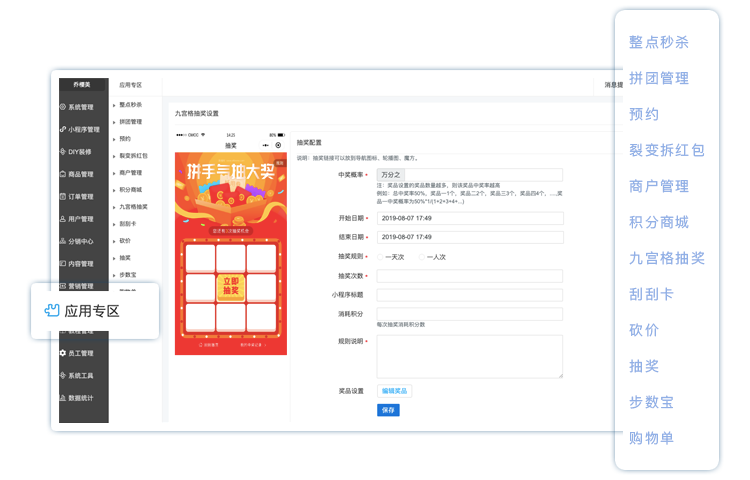Switch to the 应用专区 header tab
This screenshot has width=750, height=480.
[131, 85]
